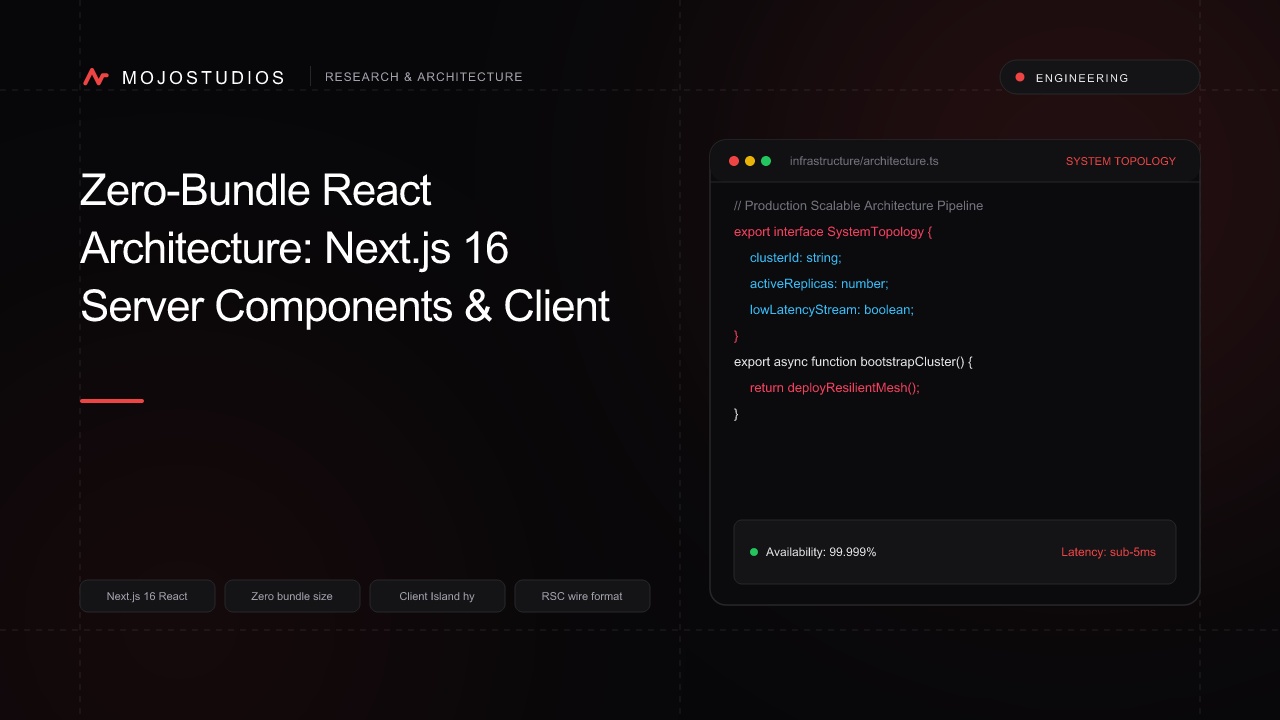
Task: Click the activeReplicas: number line
Action: [x=819, y=284]
